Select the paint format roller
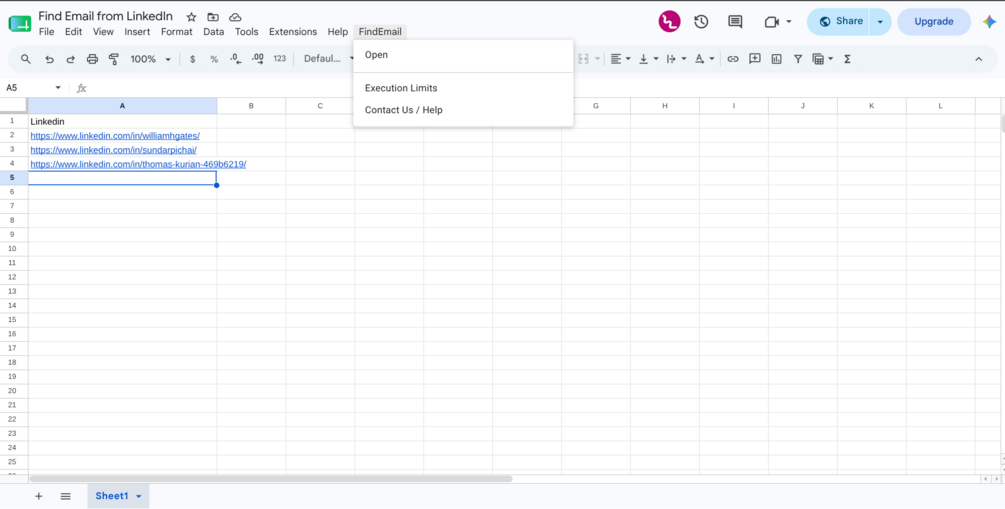The height and width of the screenshot is (509, 1005). point(114,59)
